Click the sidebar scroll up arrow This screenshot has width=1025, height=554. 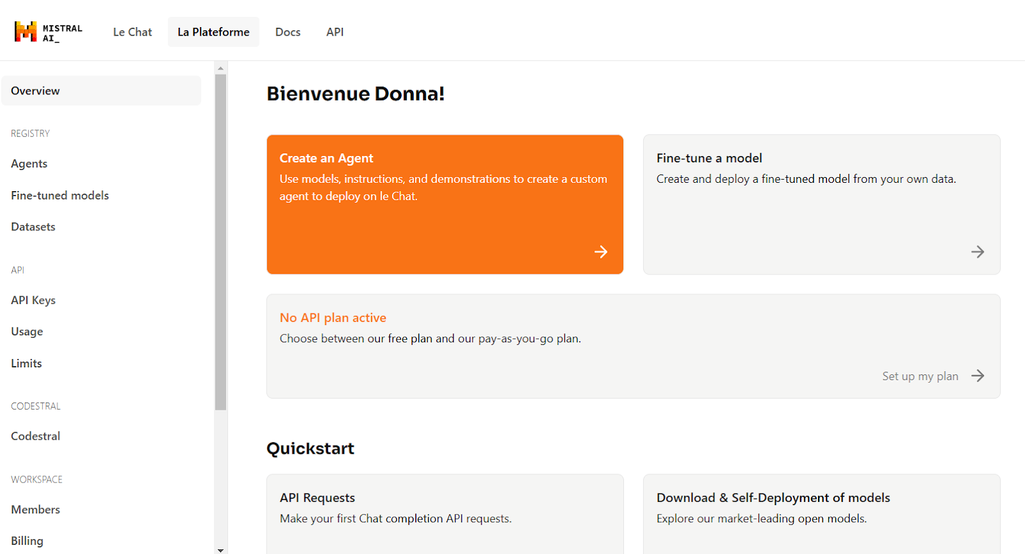tap(220, 68)
